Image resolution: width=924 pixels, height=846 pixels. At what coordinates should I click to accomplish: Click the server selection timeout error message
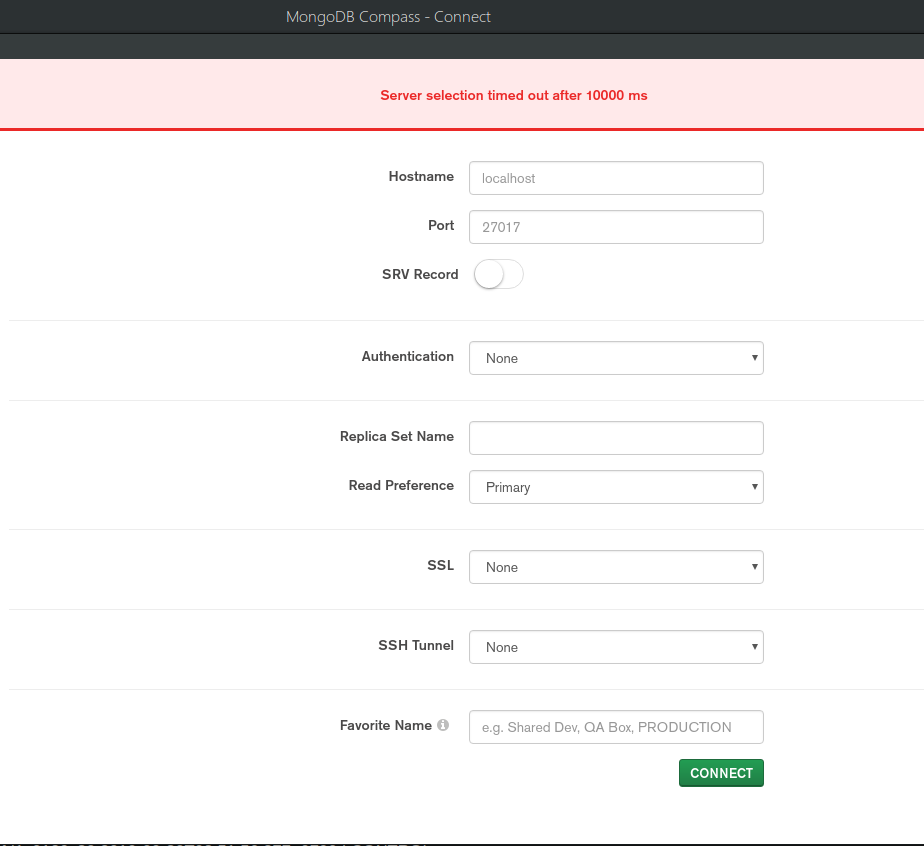pos(514,95)
